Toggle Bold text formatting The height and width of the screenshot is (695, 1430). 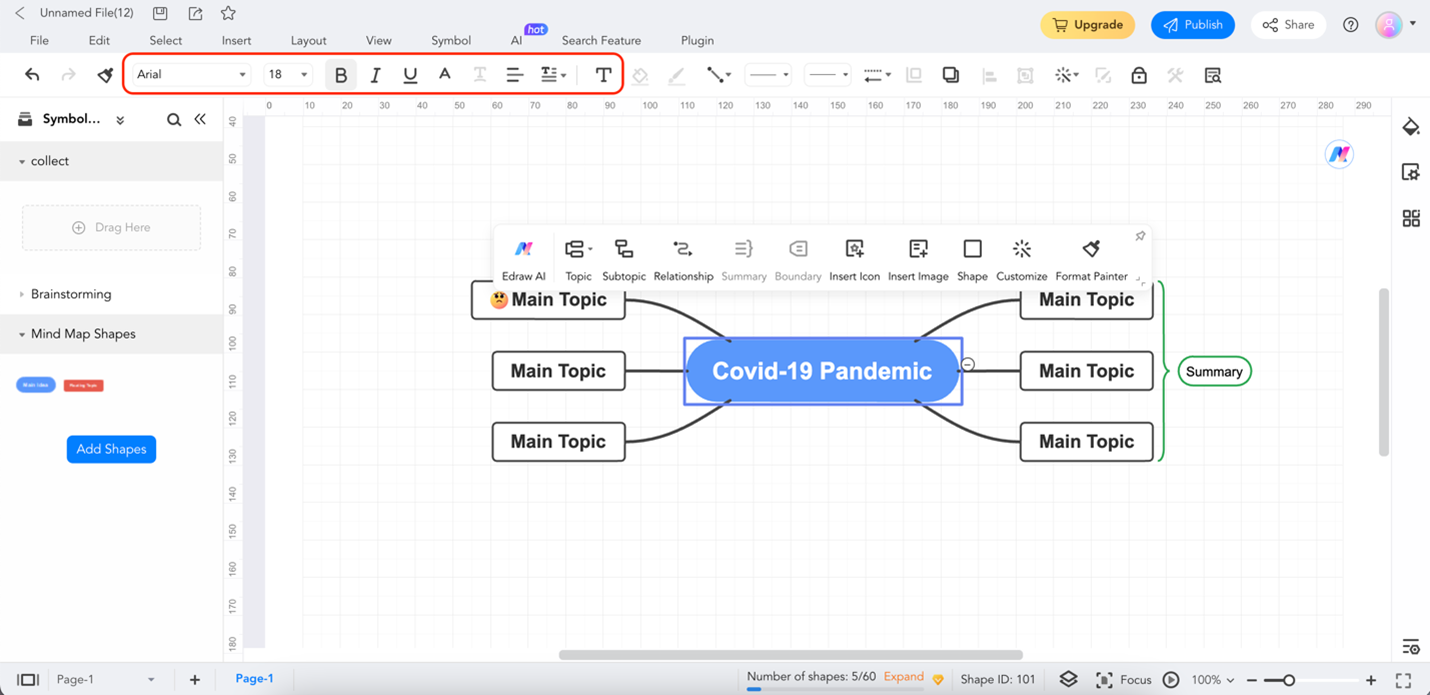pyautogui.click(x=341, y=75)
